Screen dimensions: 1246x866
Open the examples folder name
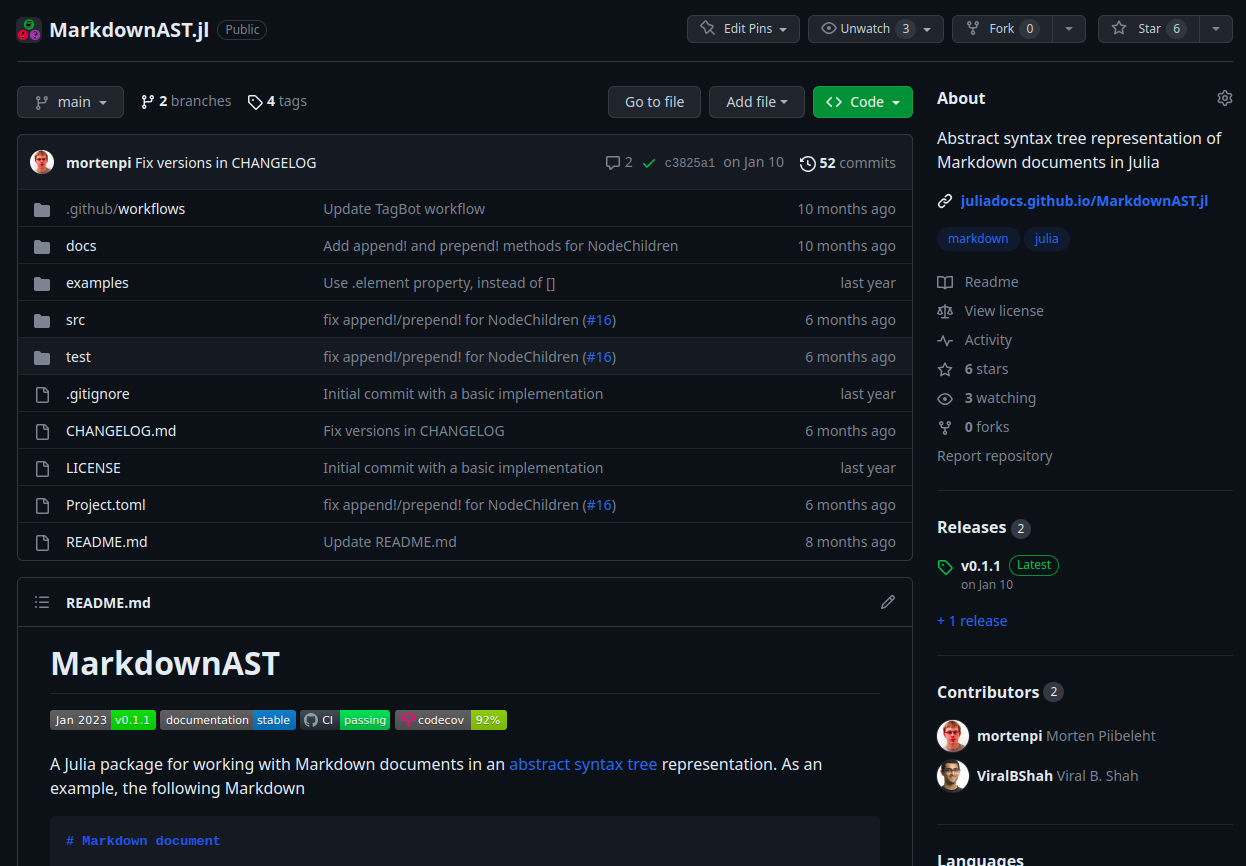97,283
